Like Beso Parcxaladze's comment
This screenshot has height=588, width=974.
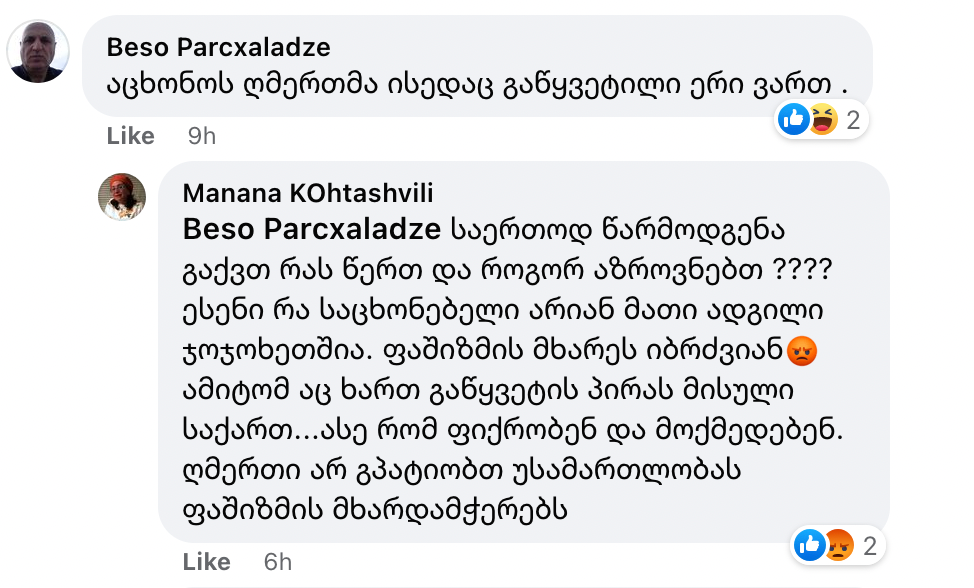130,136
